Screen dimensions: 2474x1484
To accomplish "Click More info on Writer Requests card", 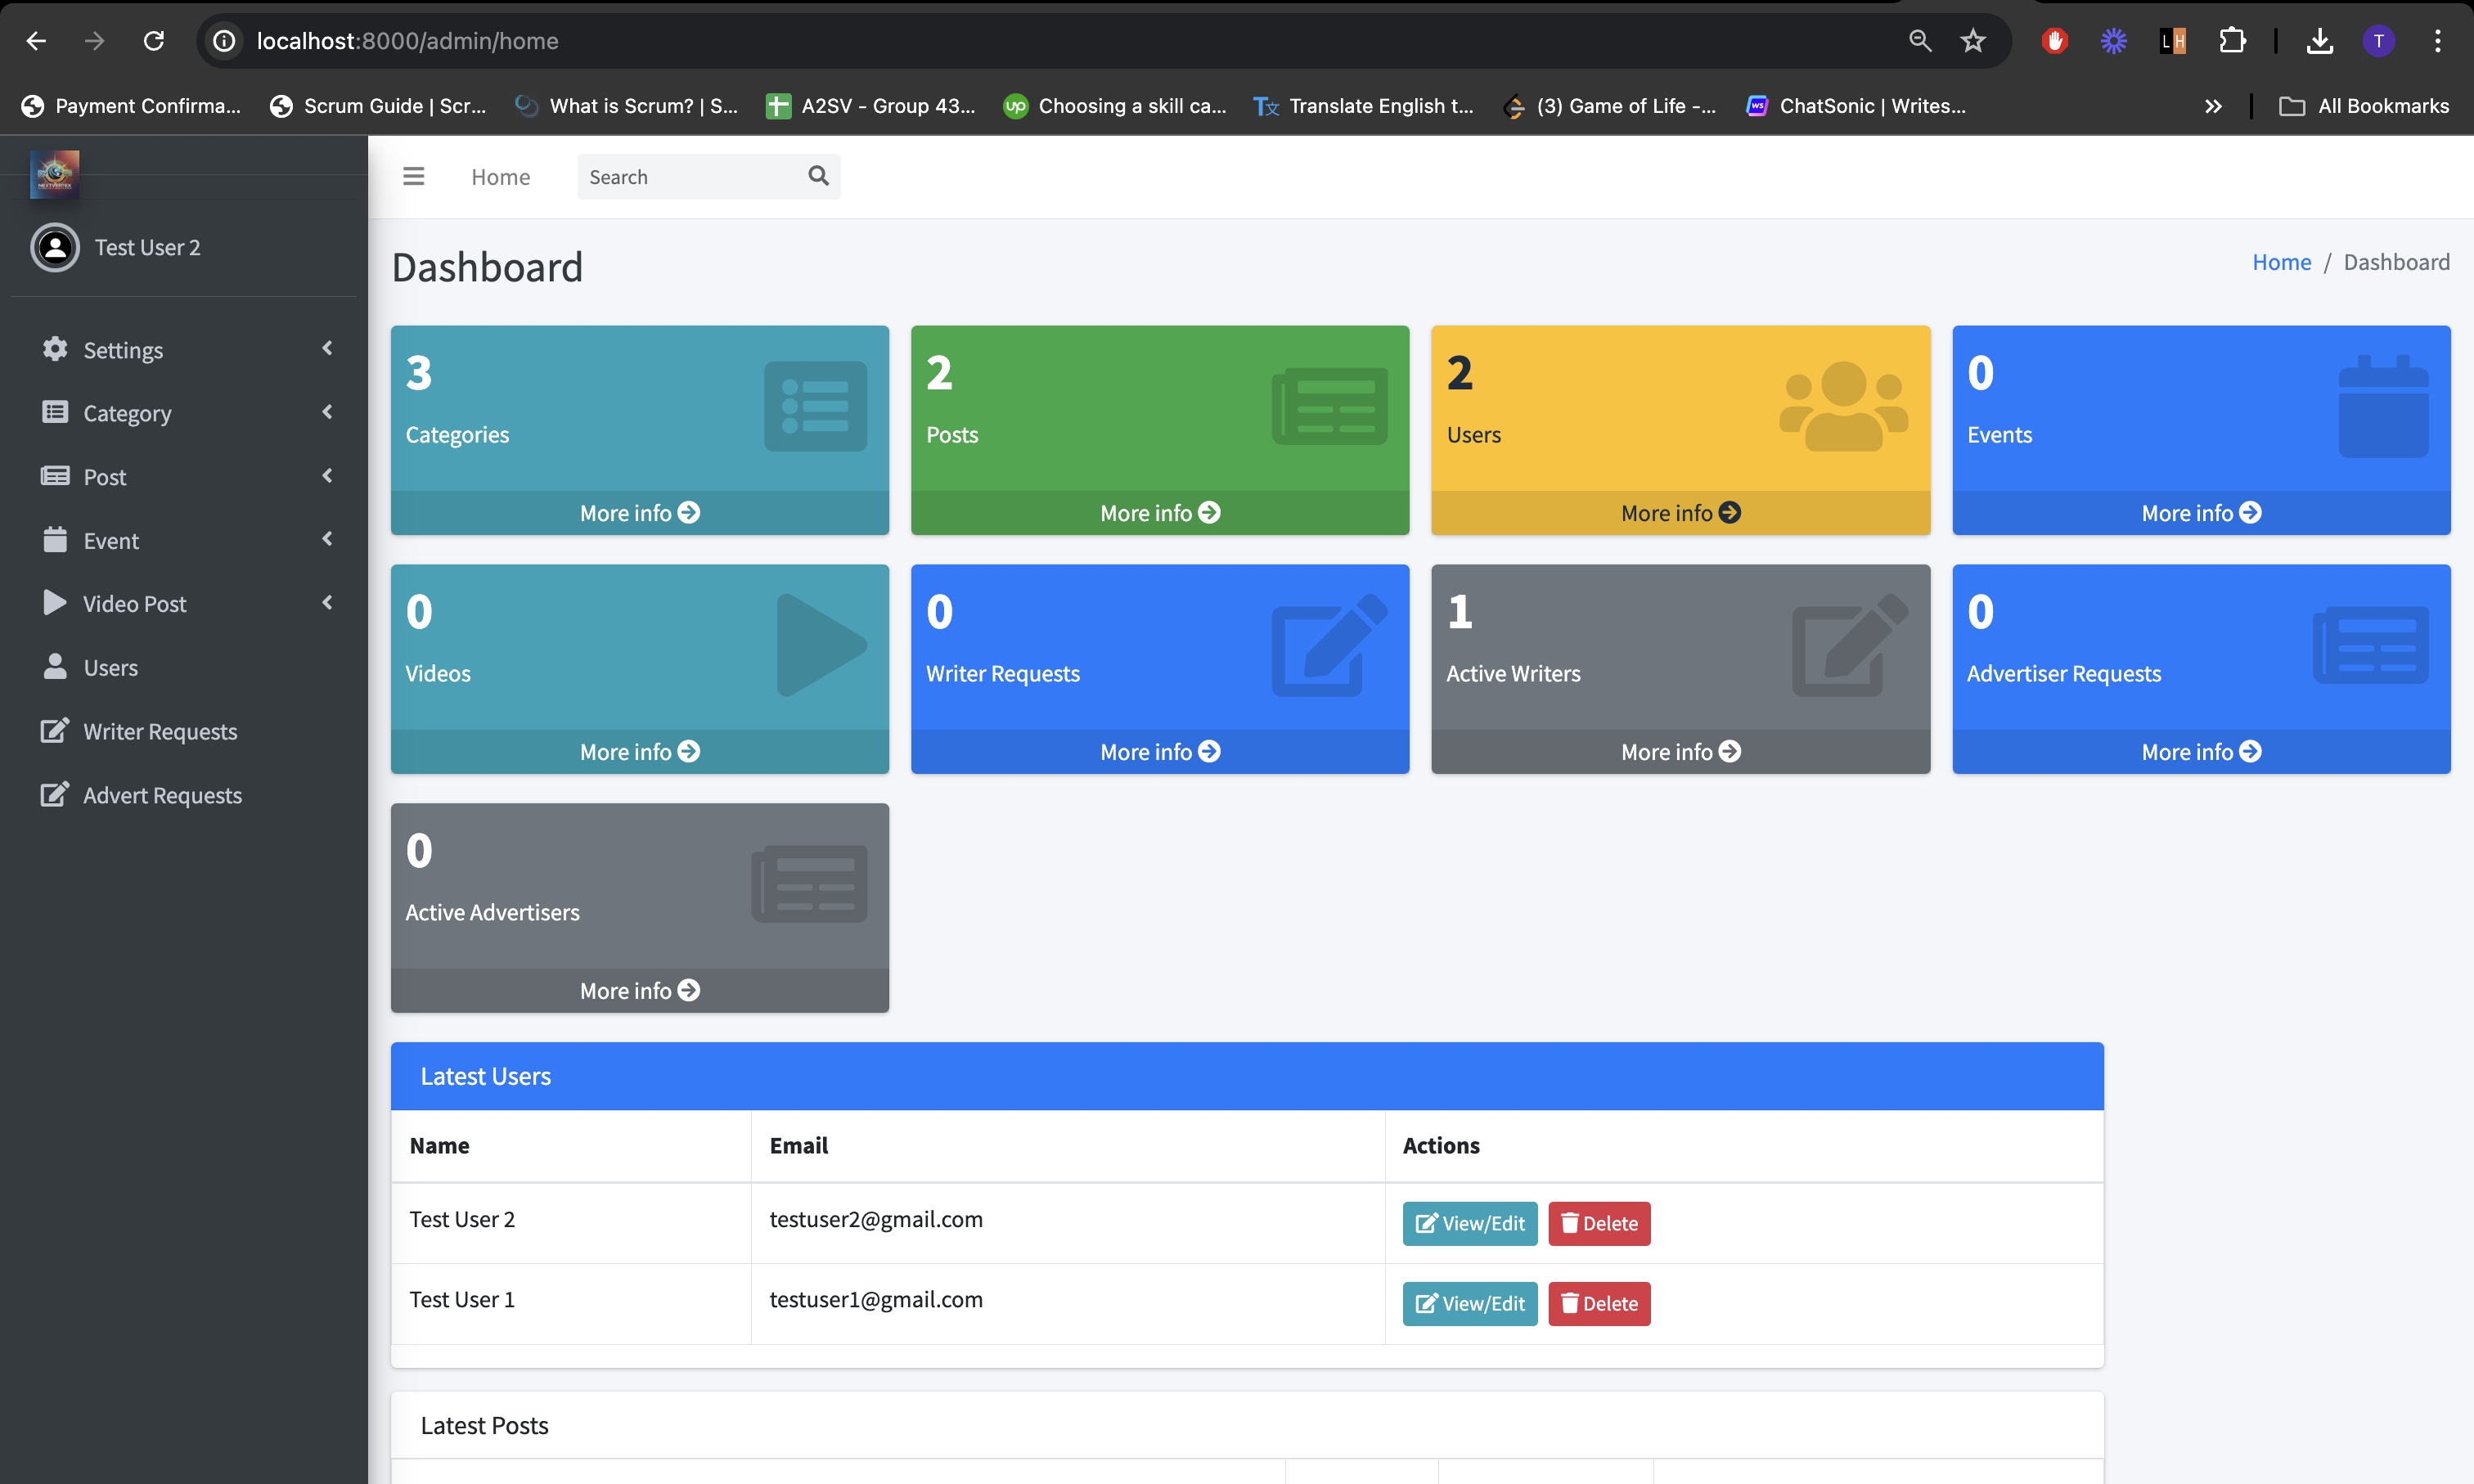I will click(1160, 752).
